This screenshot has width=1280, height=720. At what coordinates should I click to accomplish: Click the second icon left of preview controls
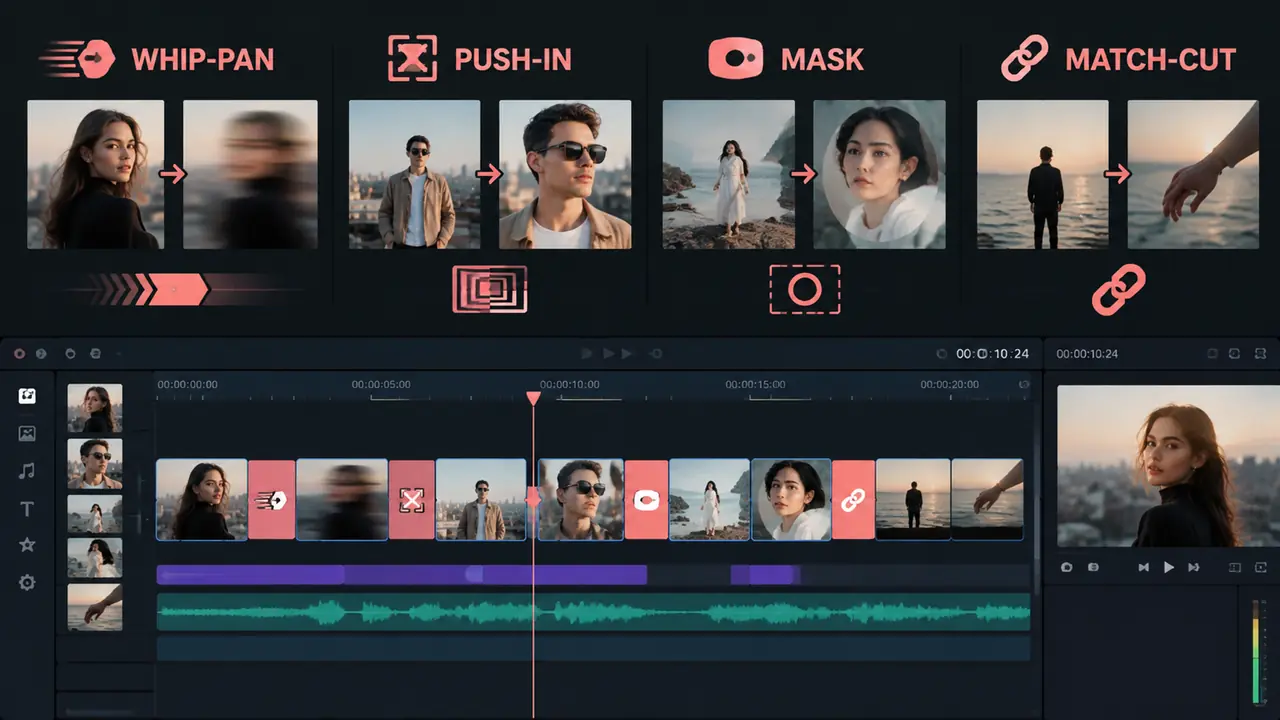(x=1093, y=567)
